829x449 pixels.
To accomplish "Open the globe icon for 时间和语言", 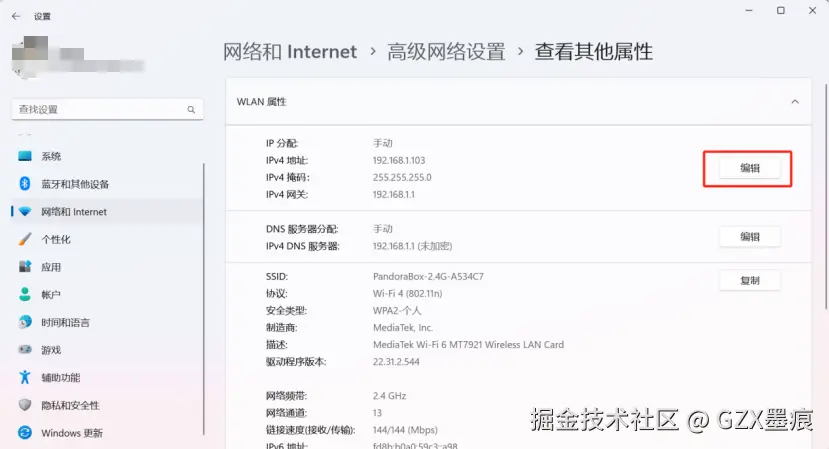I will [x=25, y=322].
